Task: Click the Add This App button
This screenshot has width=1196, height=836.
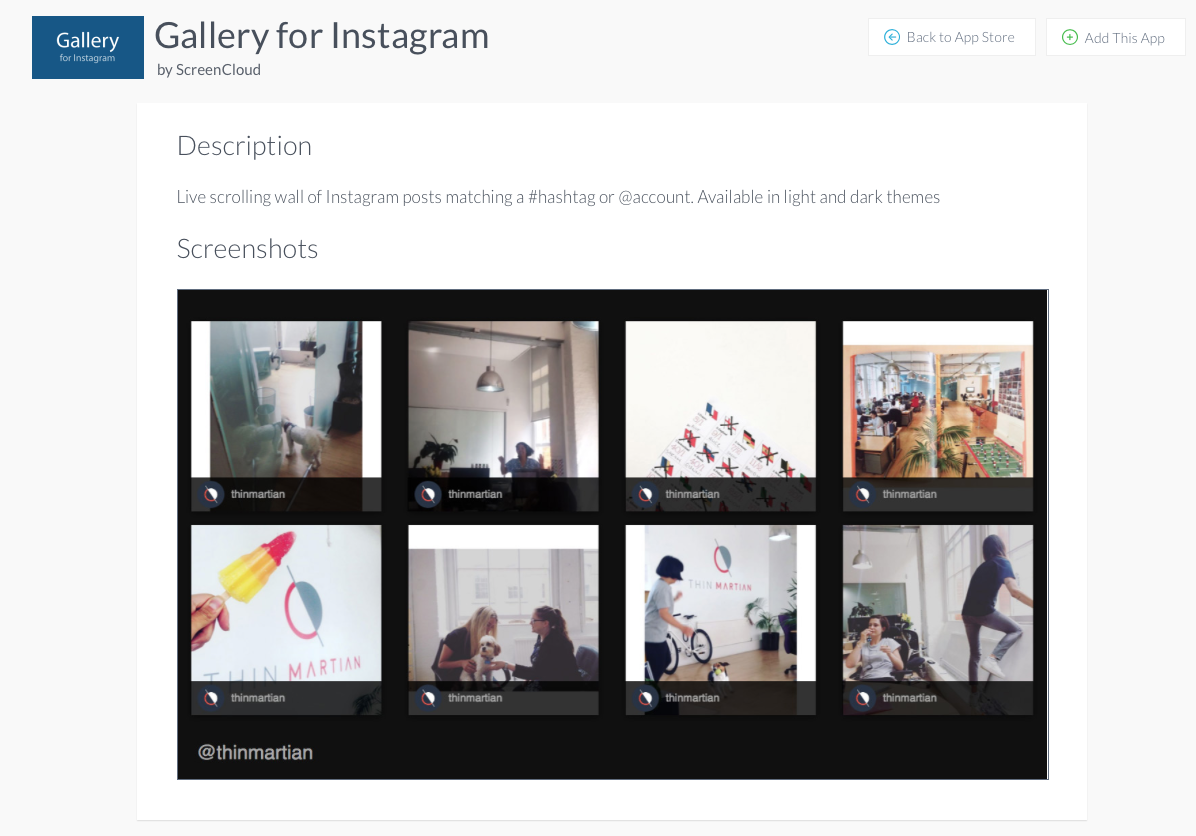Action: pyautogui.click(x=1115, y=37)
